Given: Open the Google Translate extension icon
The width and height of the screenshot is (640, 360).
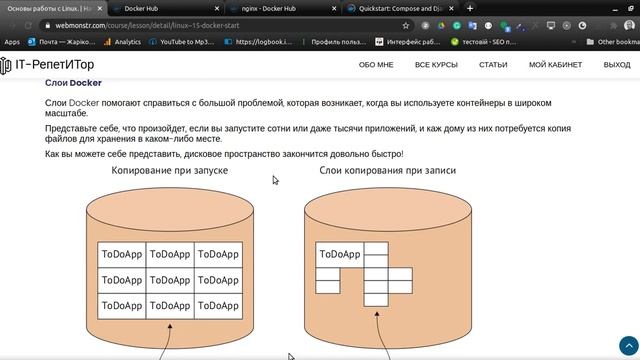Looking at the screenshot, I should coord(472,25).
